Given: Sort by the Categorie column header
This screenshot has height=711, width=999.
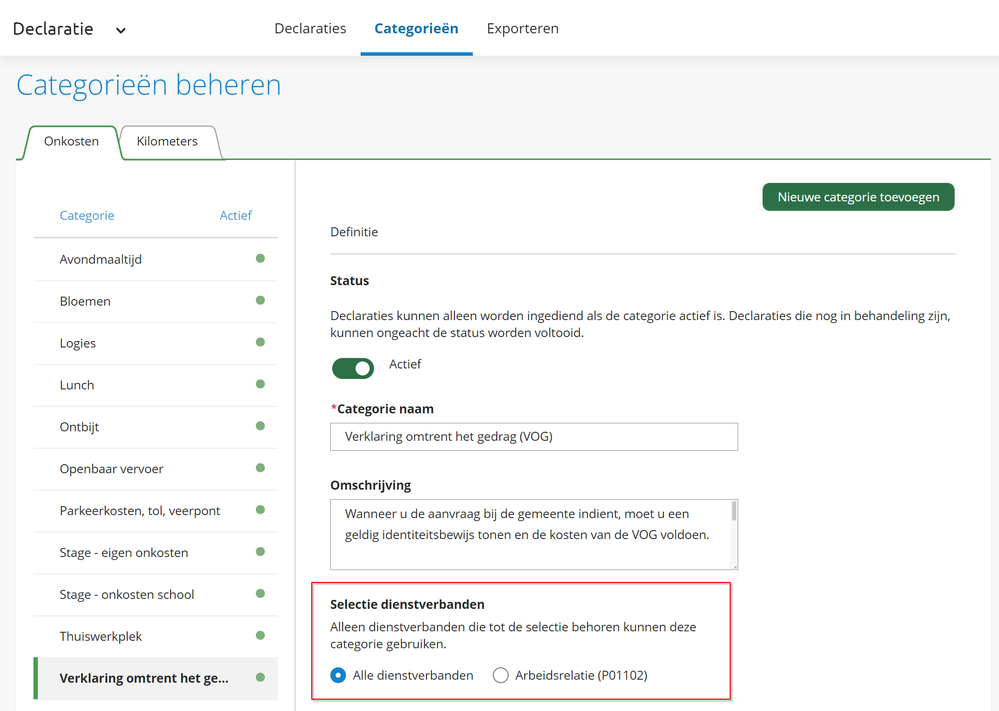Looking at the screenshot, I should point(87,215).
